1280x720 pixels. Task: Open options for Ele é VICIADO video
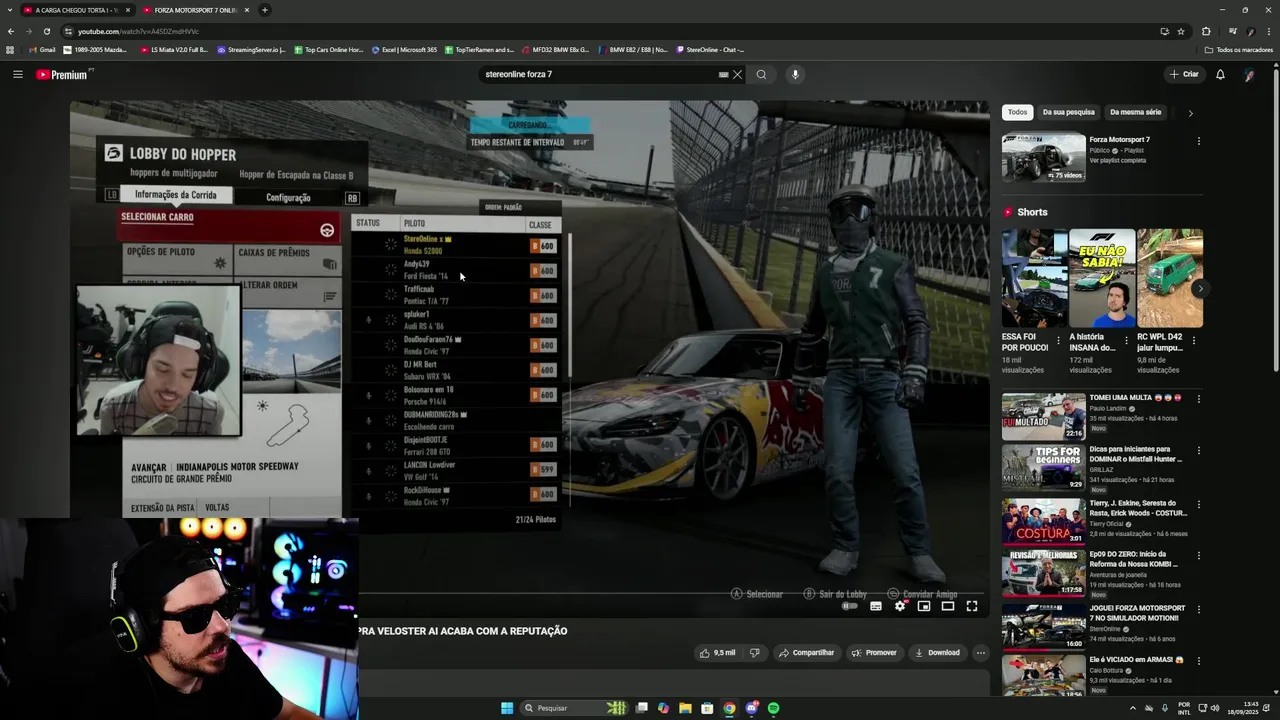click(1198, 661)
